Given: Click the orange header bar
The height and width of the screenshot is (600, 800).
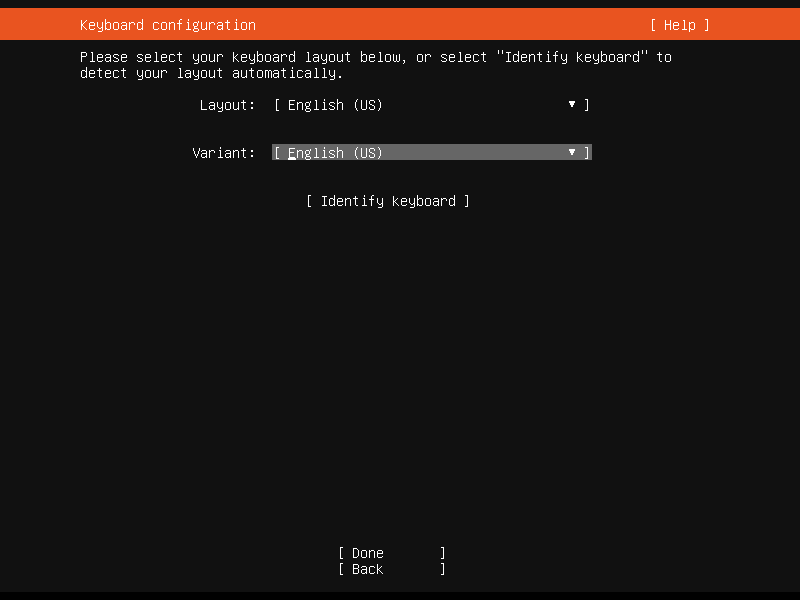Looking at the screenshot, I should (400, 25).
